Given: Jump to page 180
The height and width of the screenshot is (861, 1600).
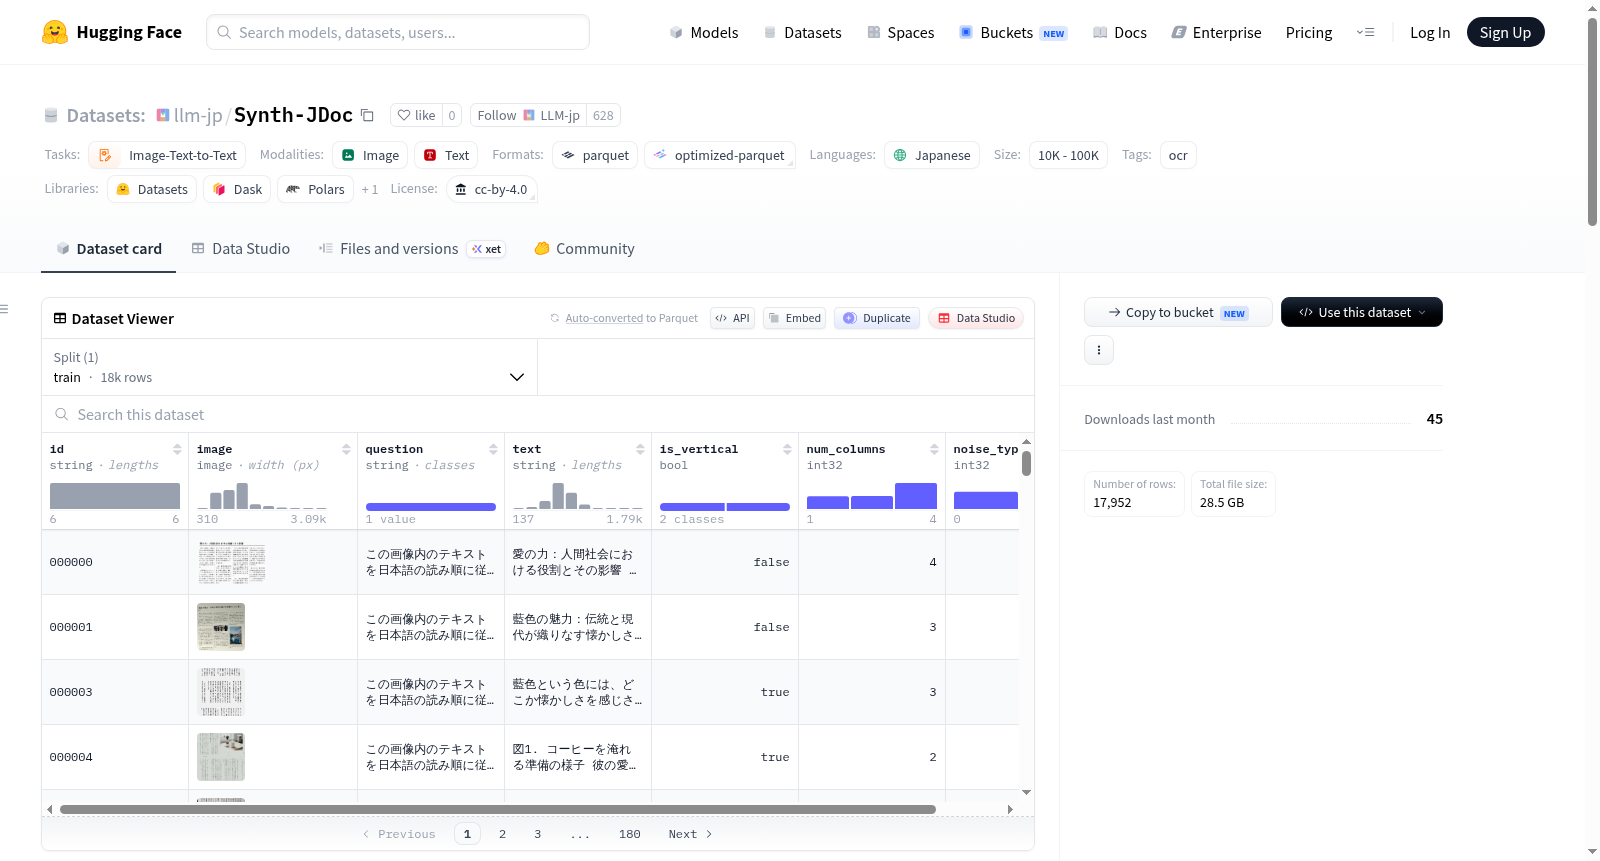Looking at the screenshot, I should click(629, 834).
